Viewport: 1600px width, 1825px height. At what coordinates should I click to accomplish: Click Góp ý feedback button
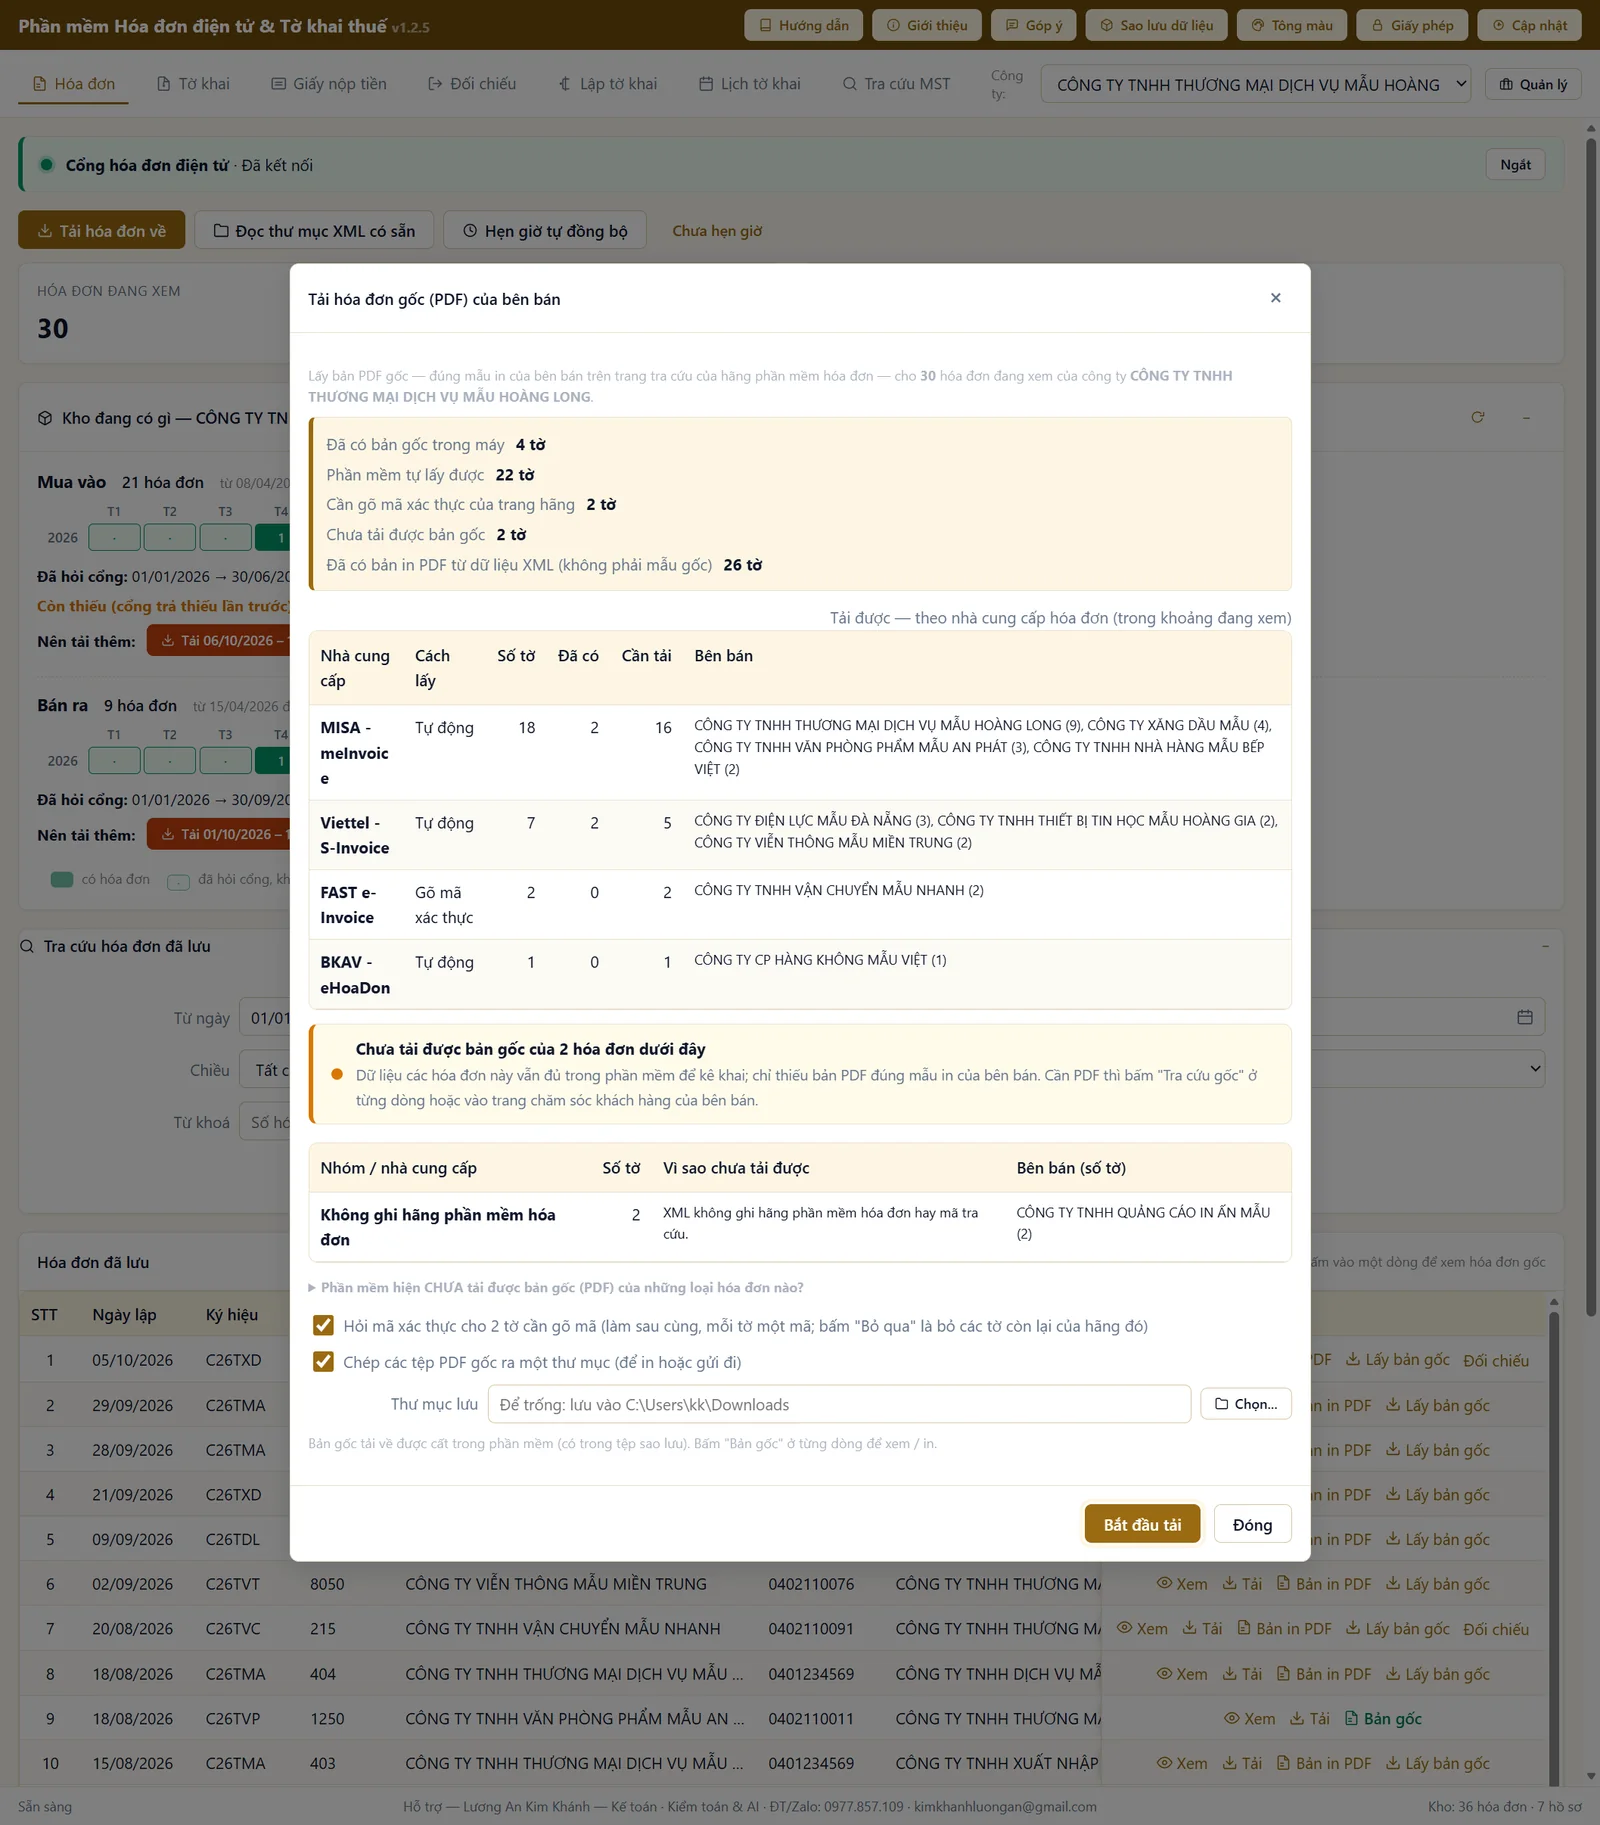1033,25
